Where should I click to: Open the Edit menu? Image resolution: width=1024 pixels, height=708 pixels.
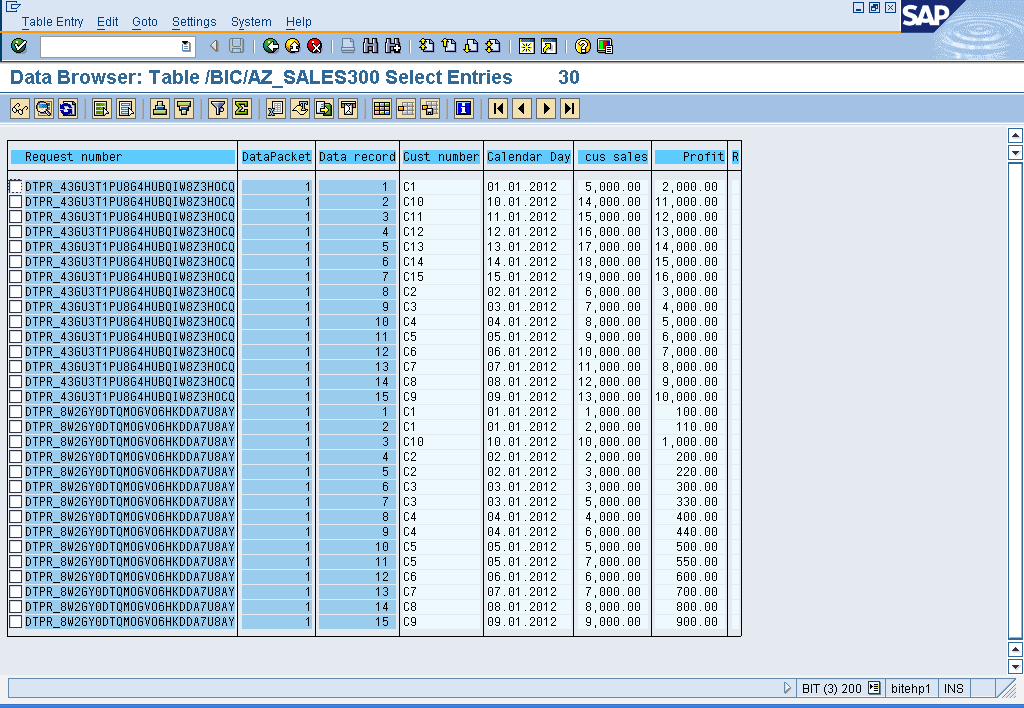coord(107,22)
